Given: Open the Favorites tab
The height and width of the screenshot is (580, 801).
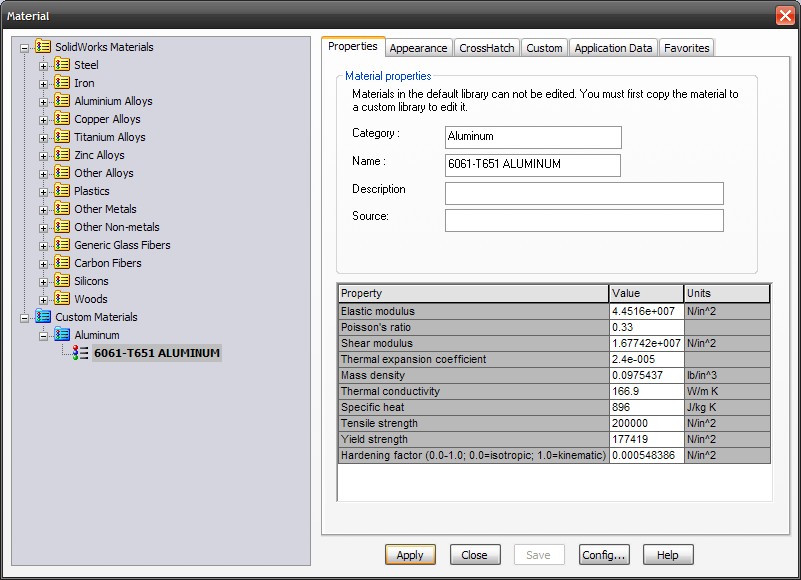Looking at the screenshot, I should pos(687,48).
